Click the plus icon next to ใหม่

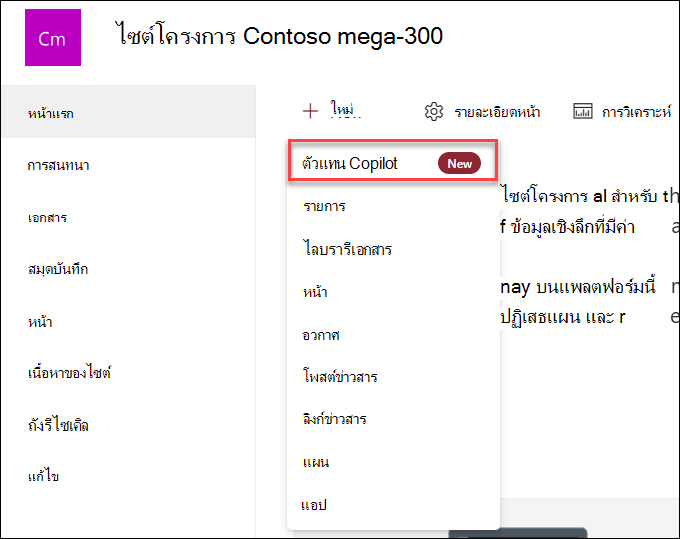pos(310,111)
